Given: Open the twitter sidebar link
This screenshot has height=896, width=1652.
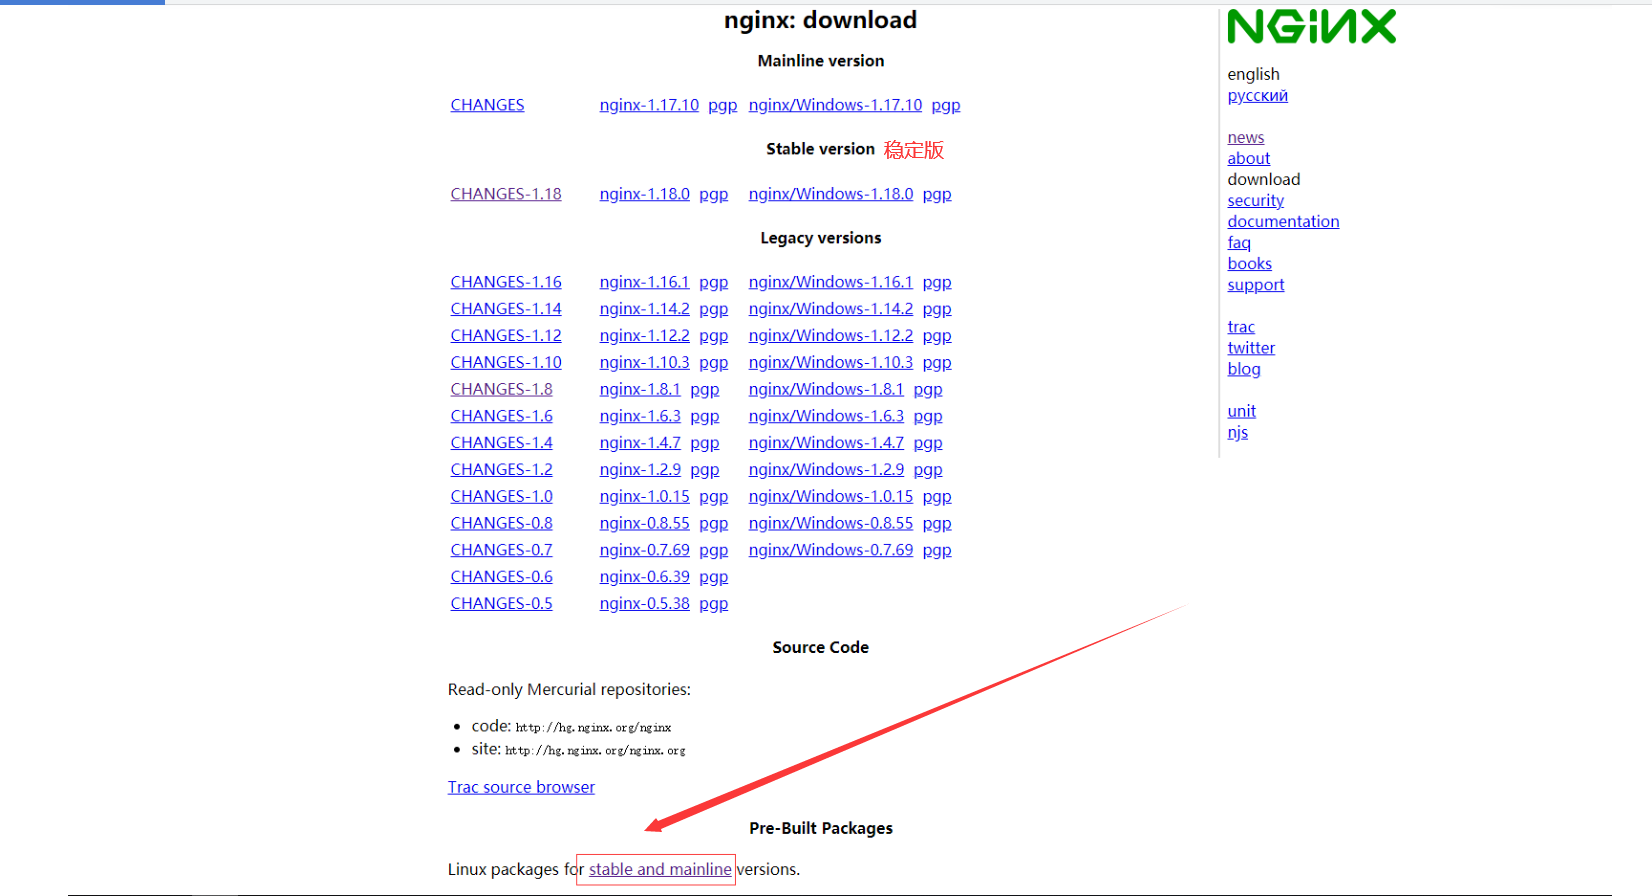Looking at the screenshot, I should [x=1251, y=348].
